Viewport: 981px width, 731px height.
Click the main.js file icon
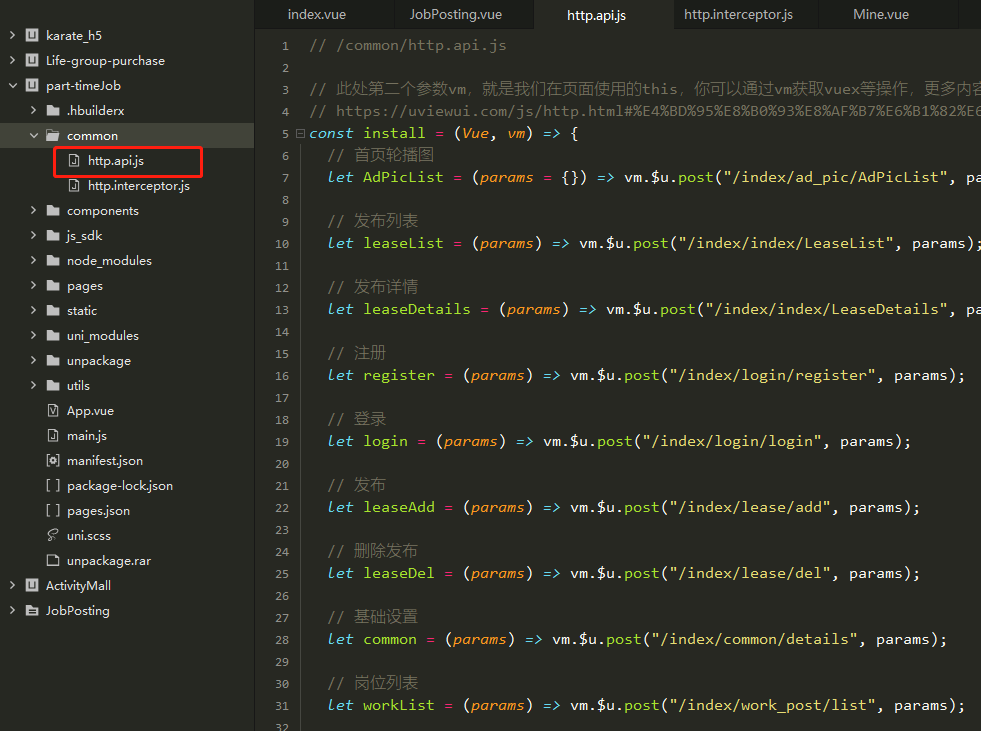point(53,436)
